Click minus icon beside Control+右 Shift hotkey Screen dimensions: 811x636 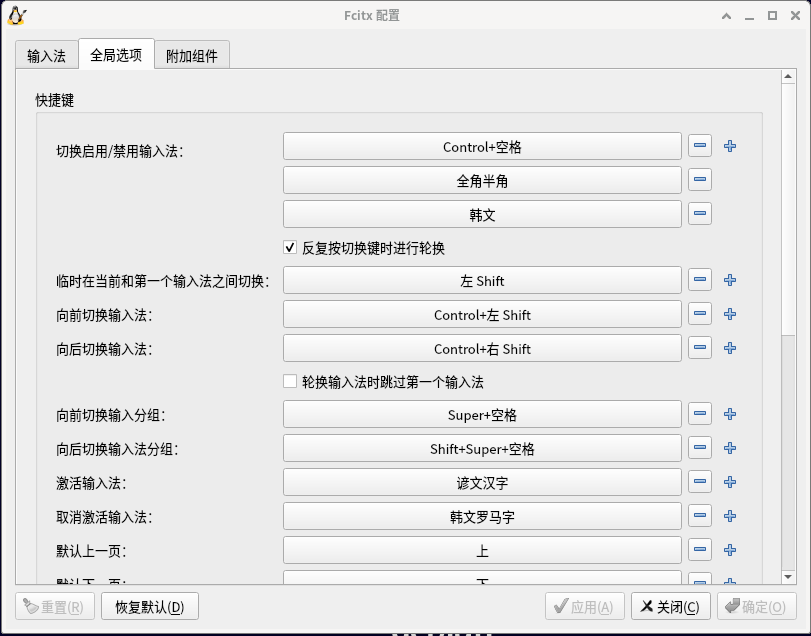(700, 348)
